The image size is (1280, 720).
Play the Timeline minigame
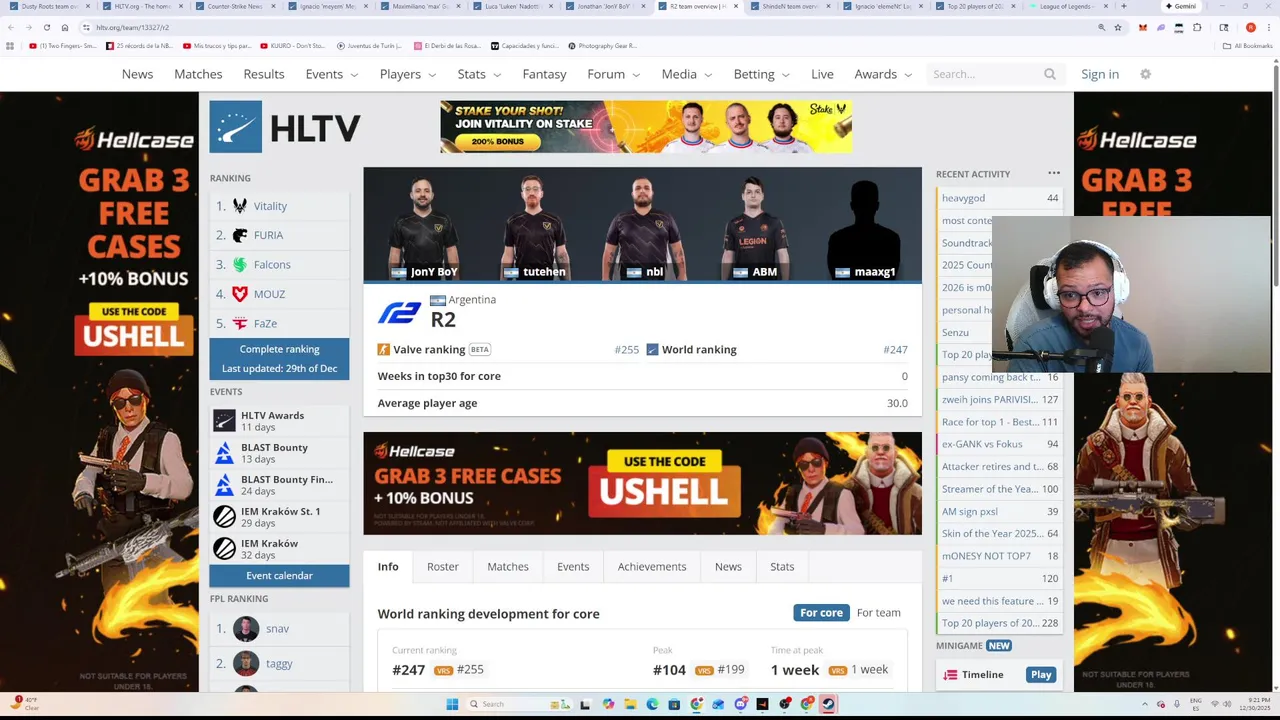[x=1041, y=675]
